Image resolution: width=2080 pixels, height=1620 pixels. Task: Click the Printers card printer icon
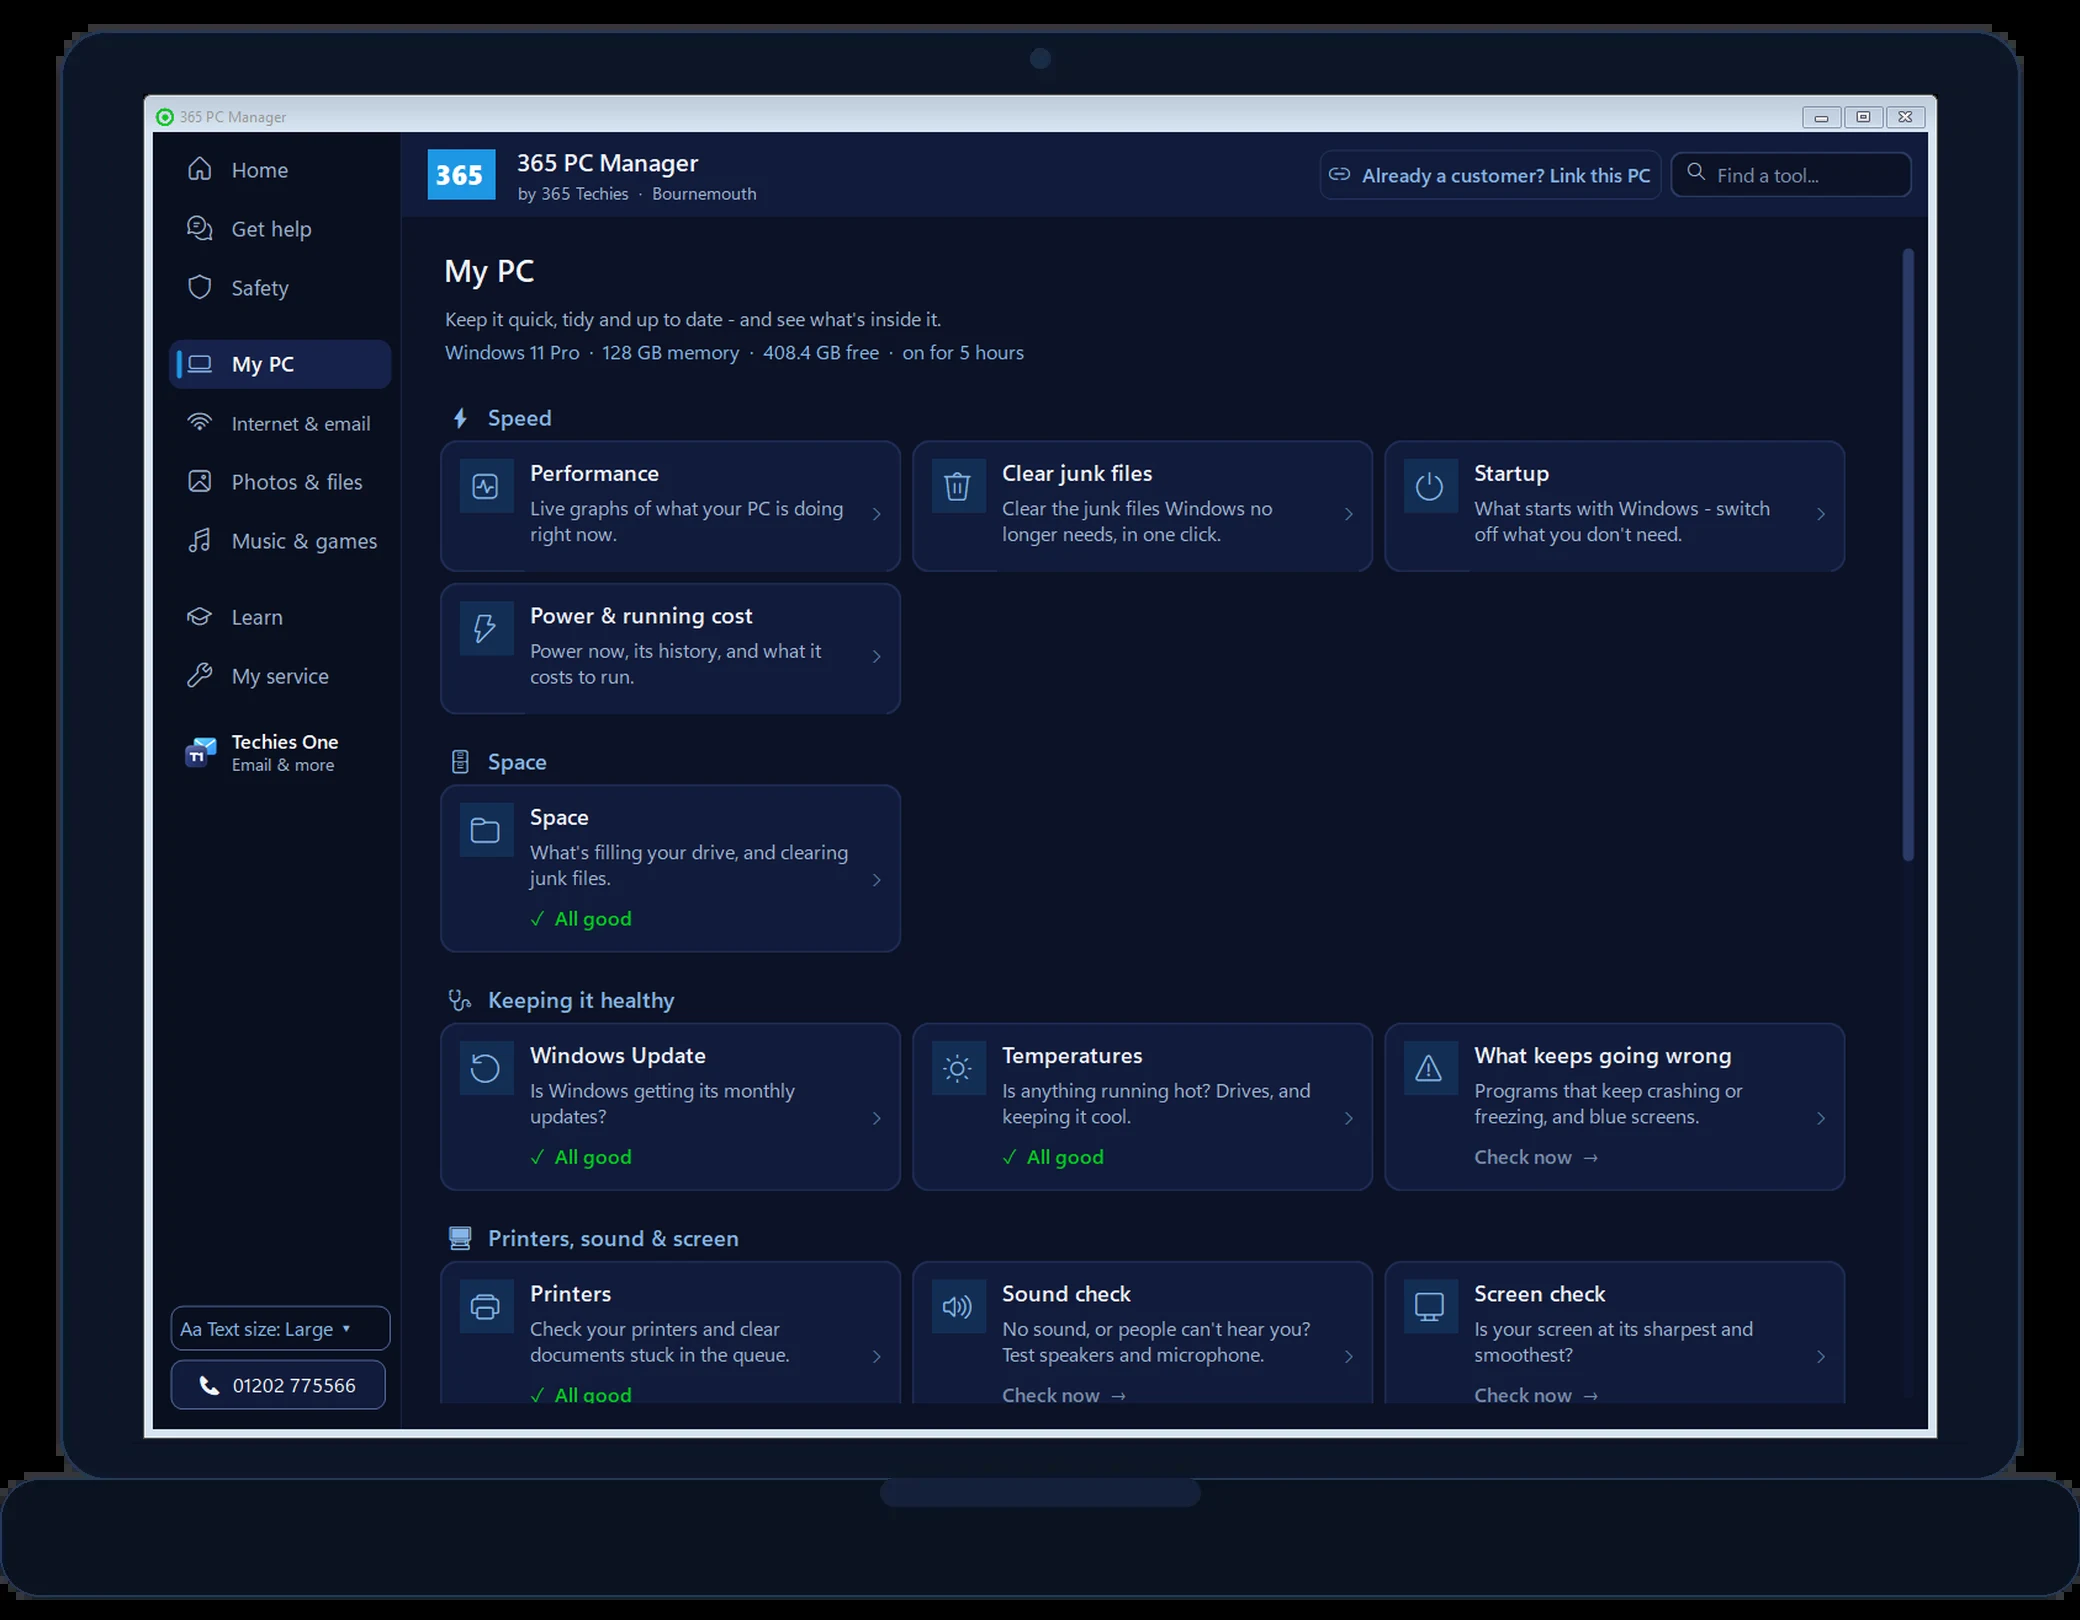(x=486, y=1306)
